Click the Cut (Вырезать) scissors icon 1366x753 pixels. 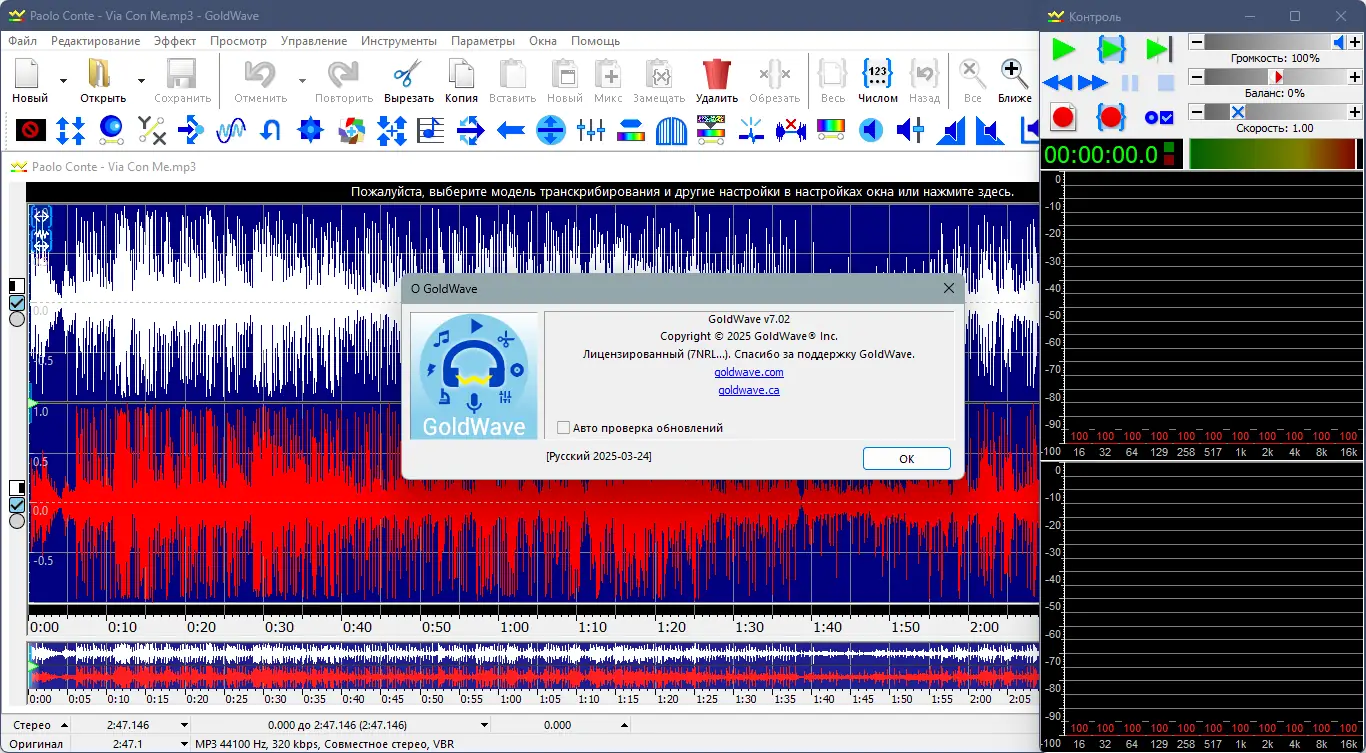tap(408, 75)
